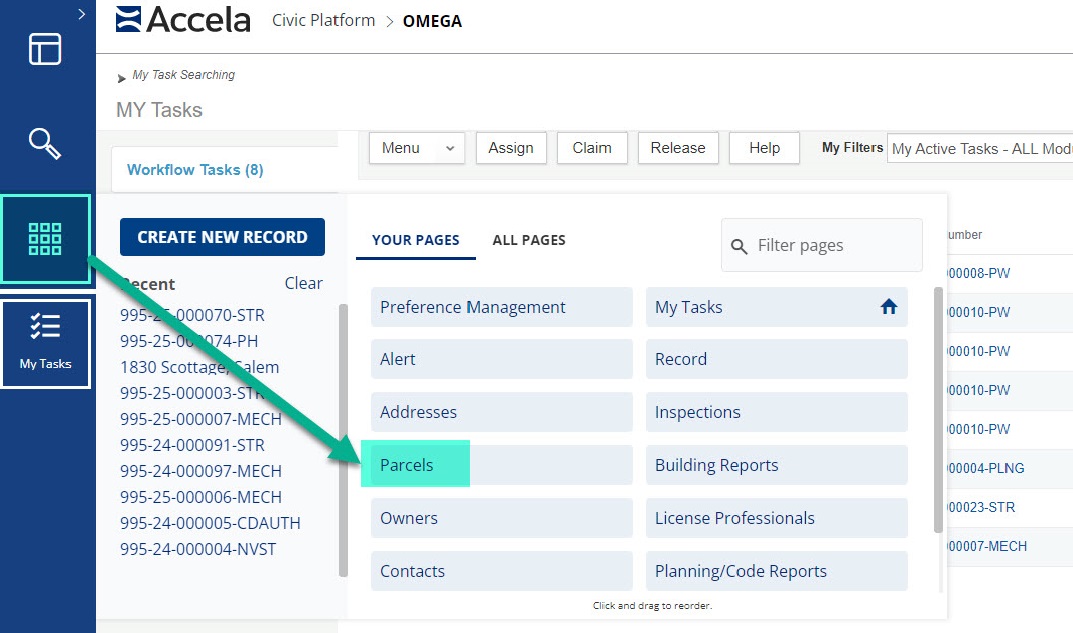Image resolution: width=1073 pixels, height=633 pixels.
Task: Switch to ALL PAGES tab
Action: (529, 240)
